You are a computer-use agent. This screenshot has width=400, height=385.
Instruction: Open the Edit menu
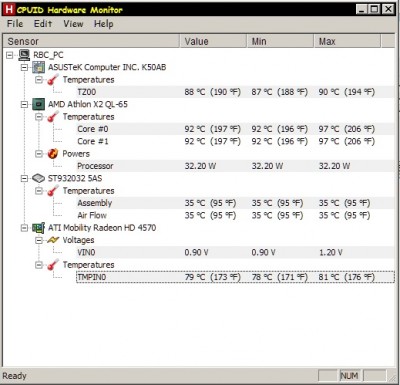(43, 24)
